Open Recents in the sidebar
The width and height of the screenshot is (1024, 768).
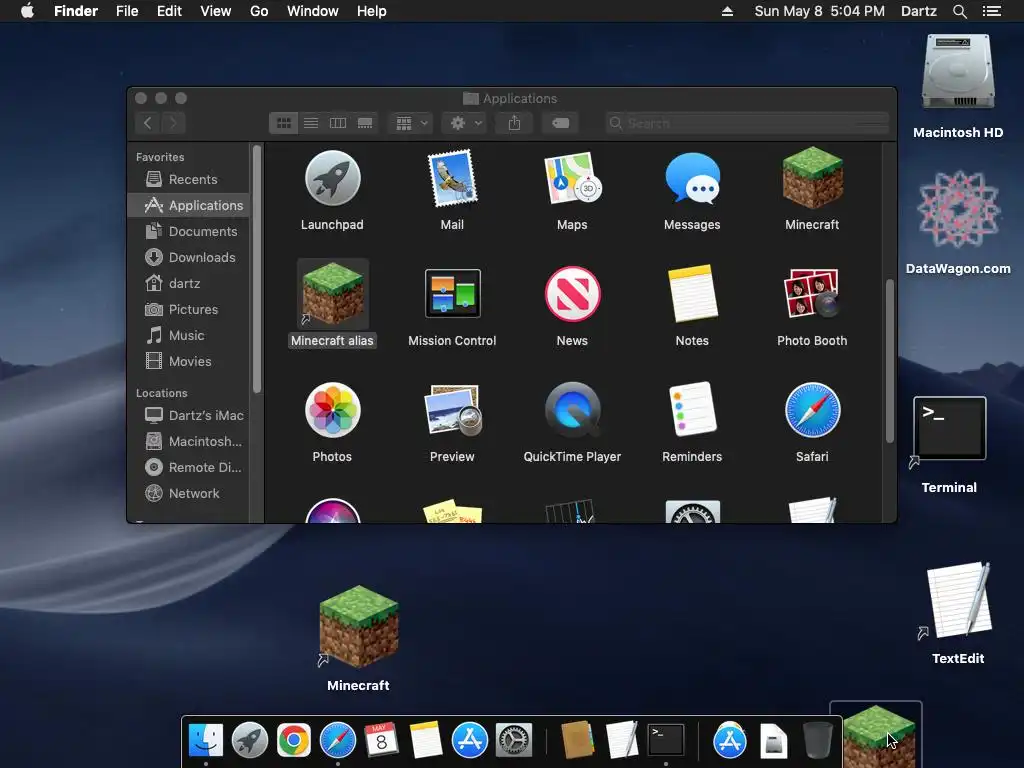click(x=188, y=179)
